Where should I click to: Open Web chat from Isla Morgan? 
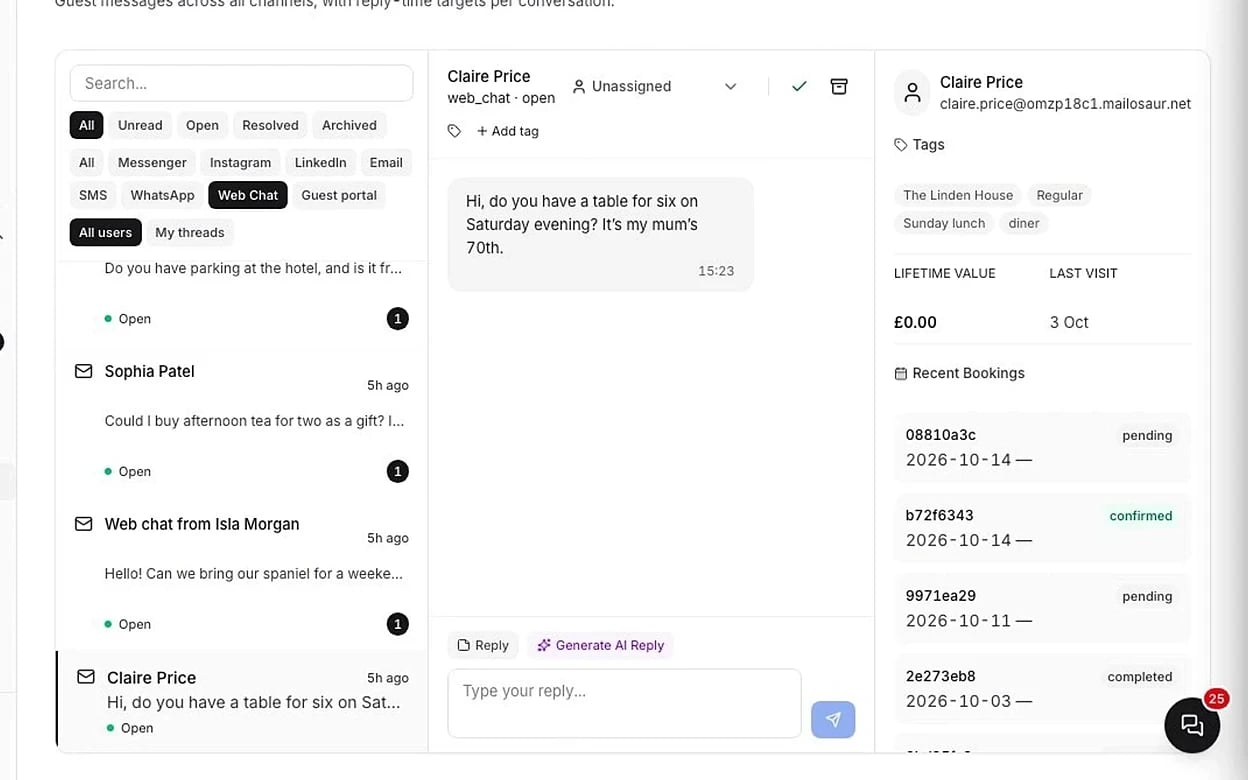pos(241,574)
